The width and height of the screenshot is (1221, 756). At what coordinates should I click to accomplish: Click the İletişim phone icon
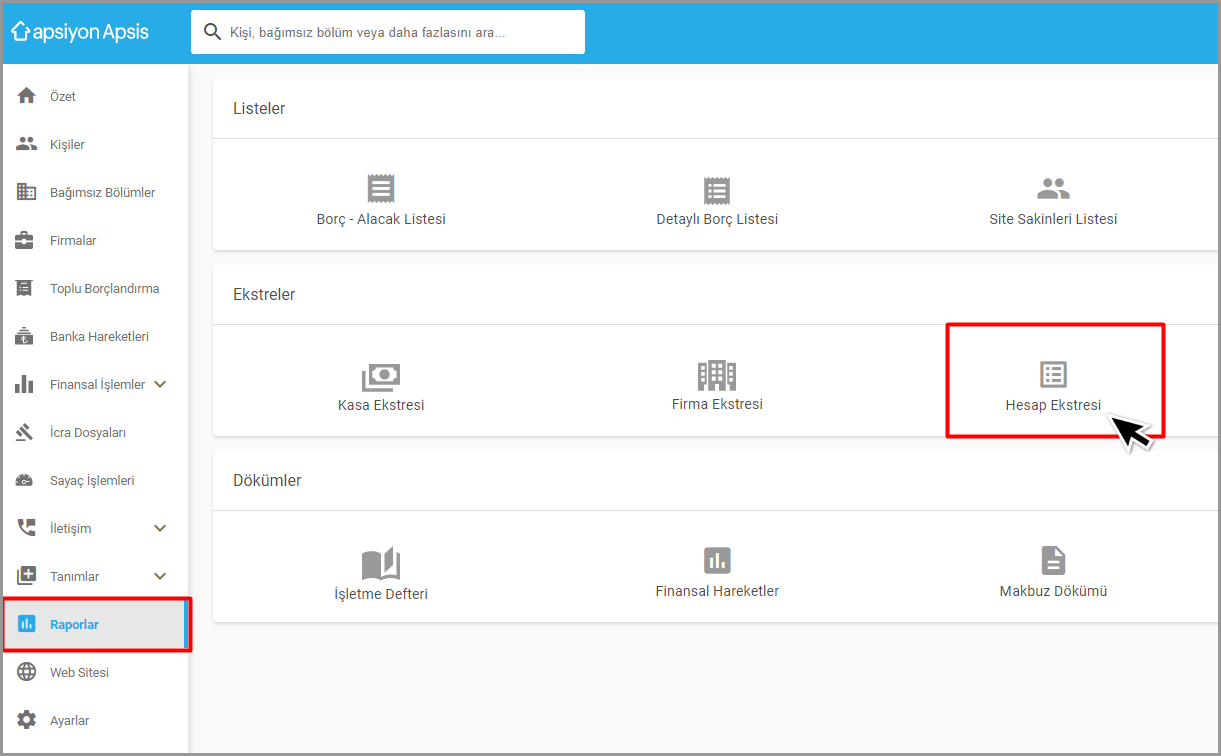coord(26,528)
